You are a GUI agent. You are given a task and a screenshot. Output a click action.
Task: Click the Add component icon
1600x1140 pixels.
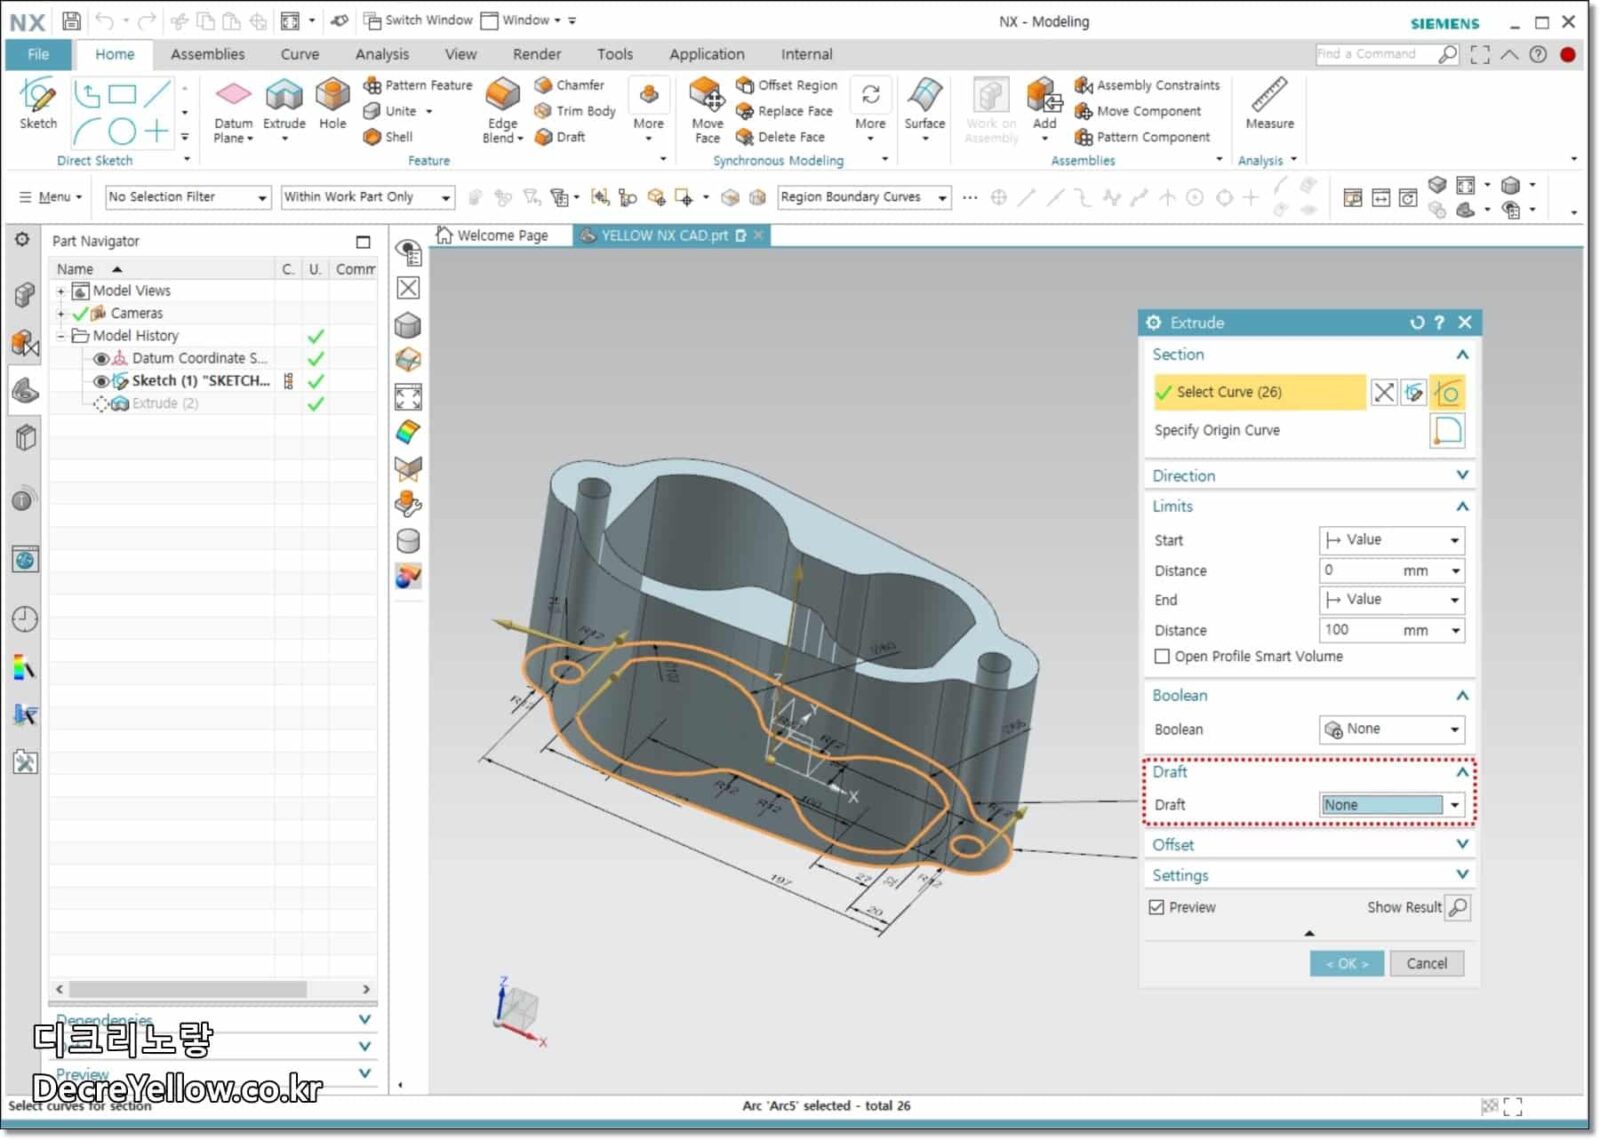1044,104
